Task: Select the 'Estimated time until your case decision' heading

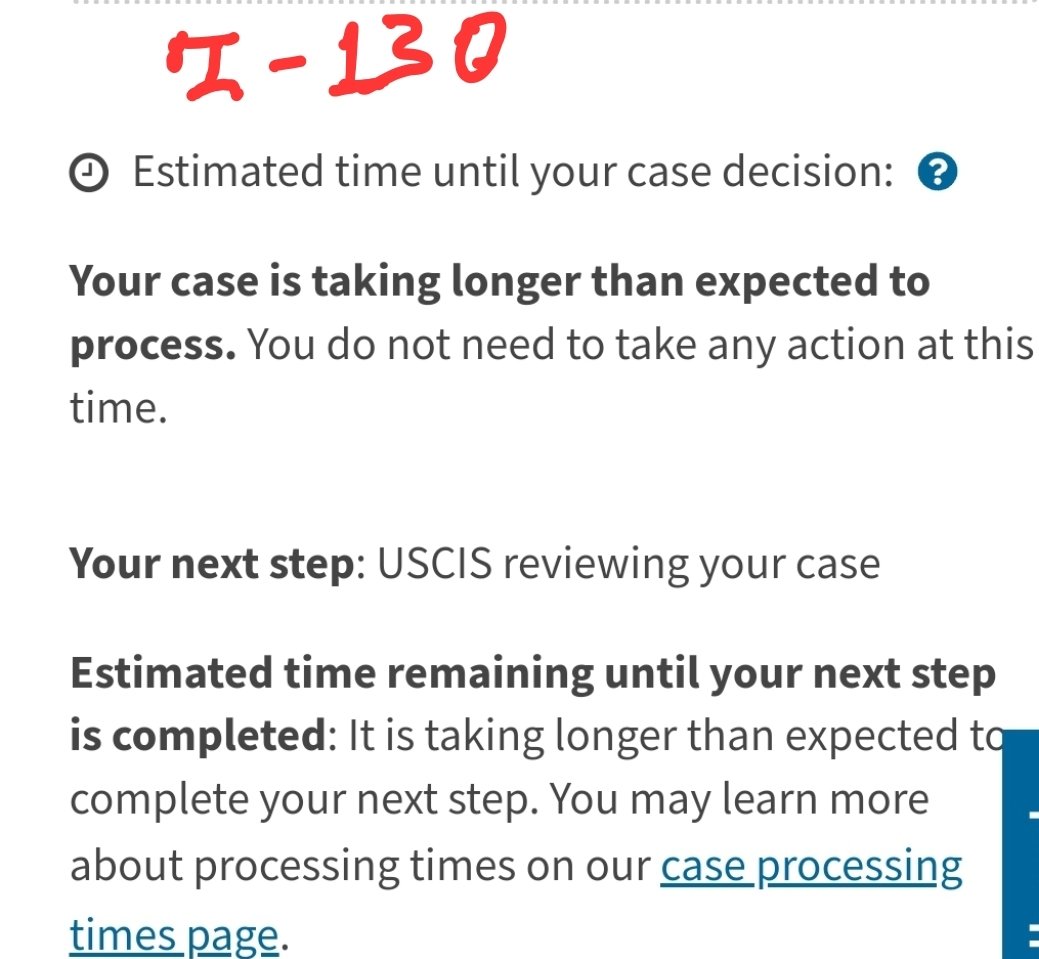Action: click(x=514, y=172)
